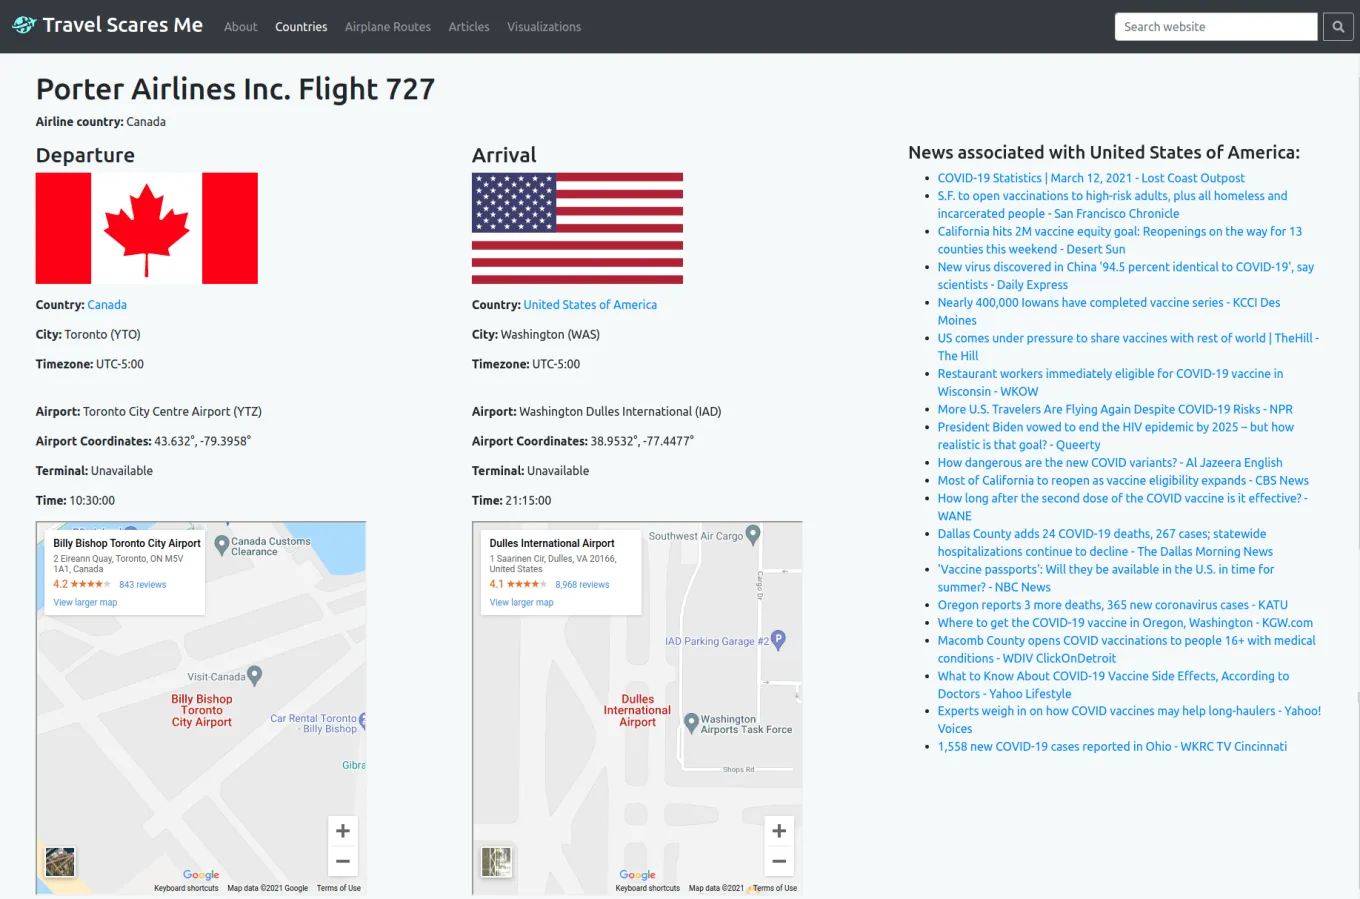Open View larger map for Billy Bishop airport
Viewport: 1360px width, 899px height.
pyautogui.click(x=85, y=602)
